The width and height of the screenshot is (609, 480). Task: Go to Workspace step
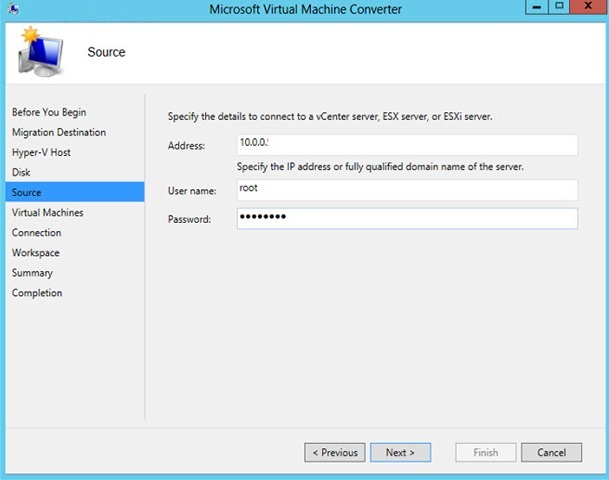click(x=35, y=253)
